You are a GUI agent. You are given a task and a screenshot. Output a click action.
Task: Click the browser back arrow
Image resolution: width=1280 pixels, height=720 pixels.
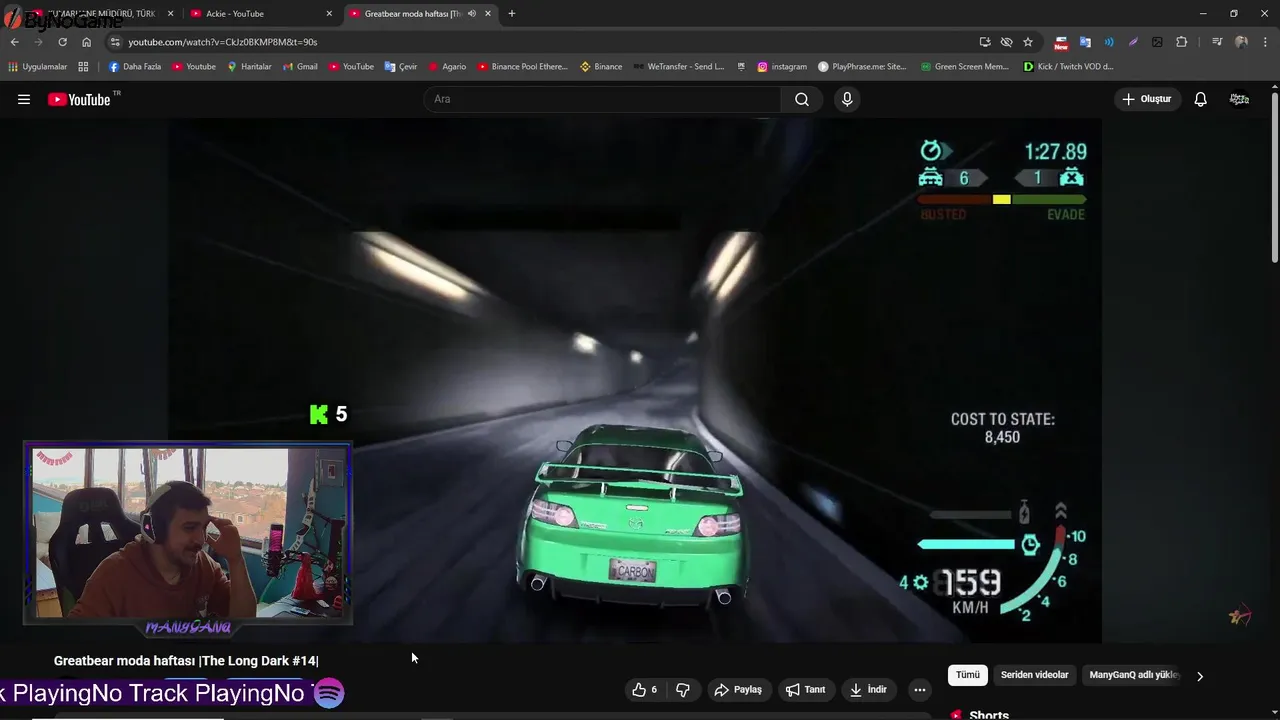[14, 42]
